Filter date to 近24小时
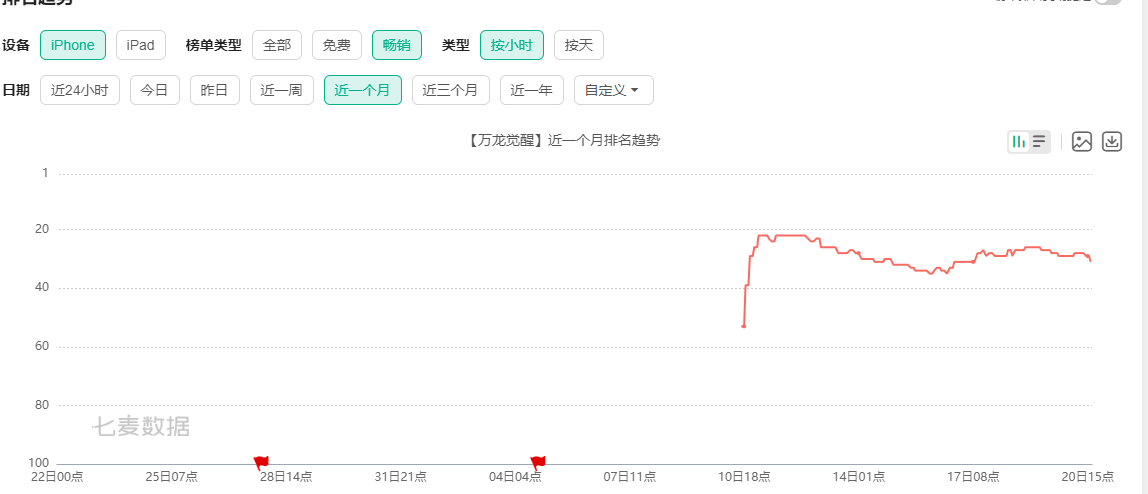Image resolution: width=1148 pixels, height=494 pixels. pyautogui.click(x=79, y=90)
